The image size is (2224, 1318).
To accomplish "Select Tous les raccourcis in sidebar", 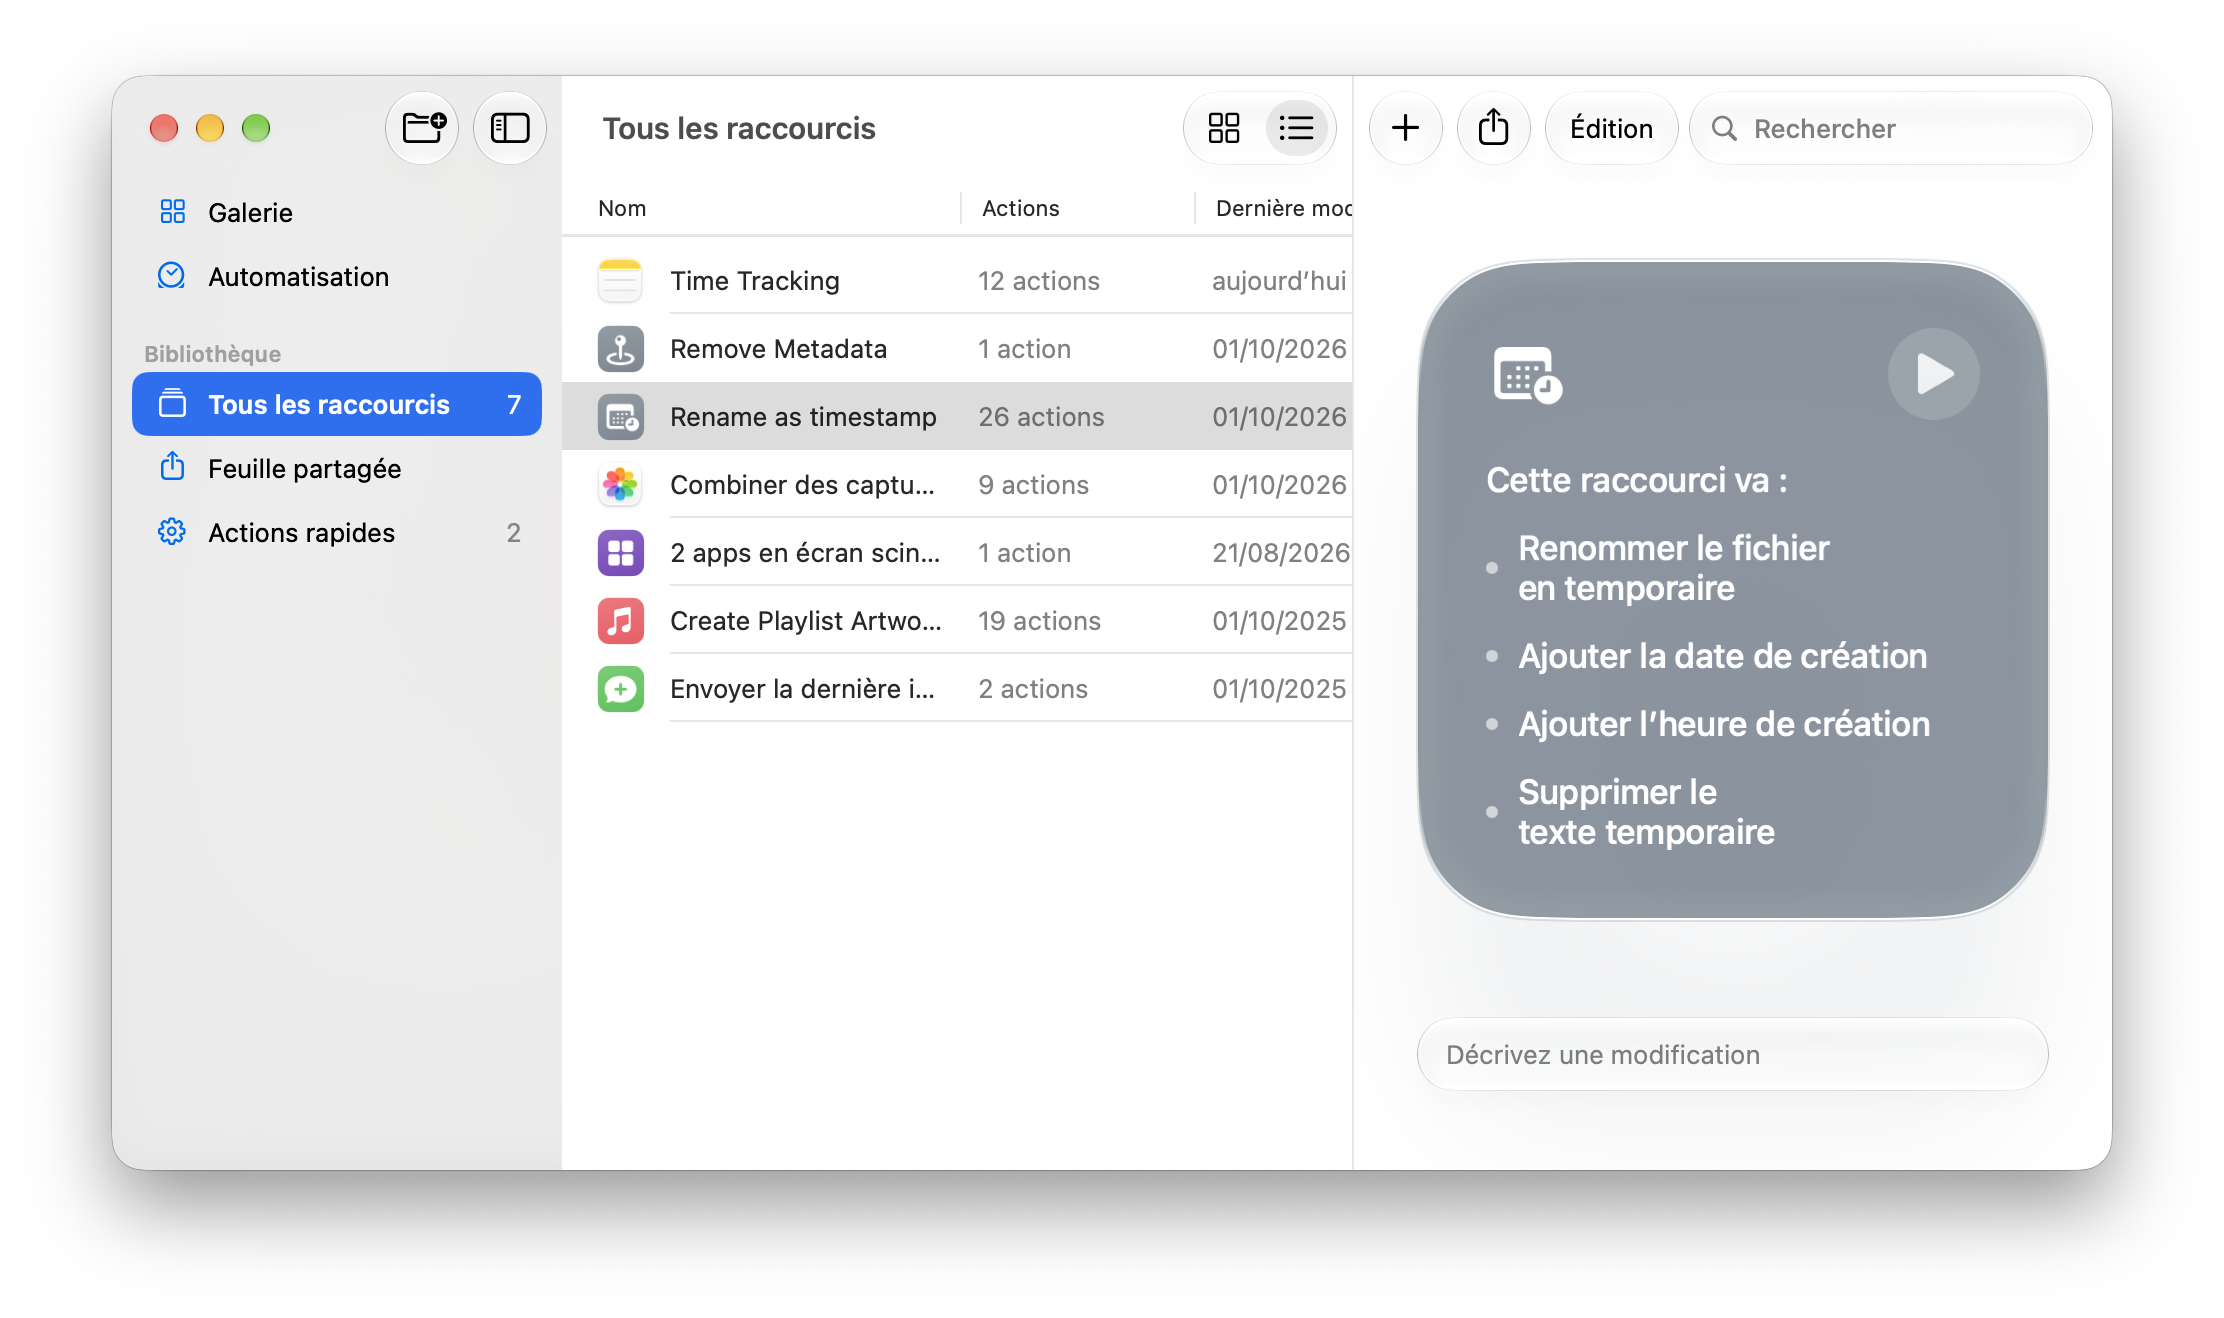I will point(337,404).
